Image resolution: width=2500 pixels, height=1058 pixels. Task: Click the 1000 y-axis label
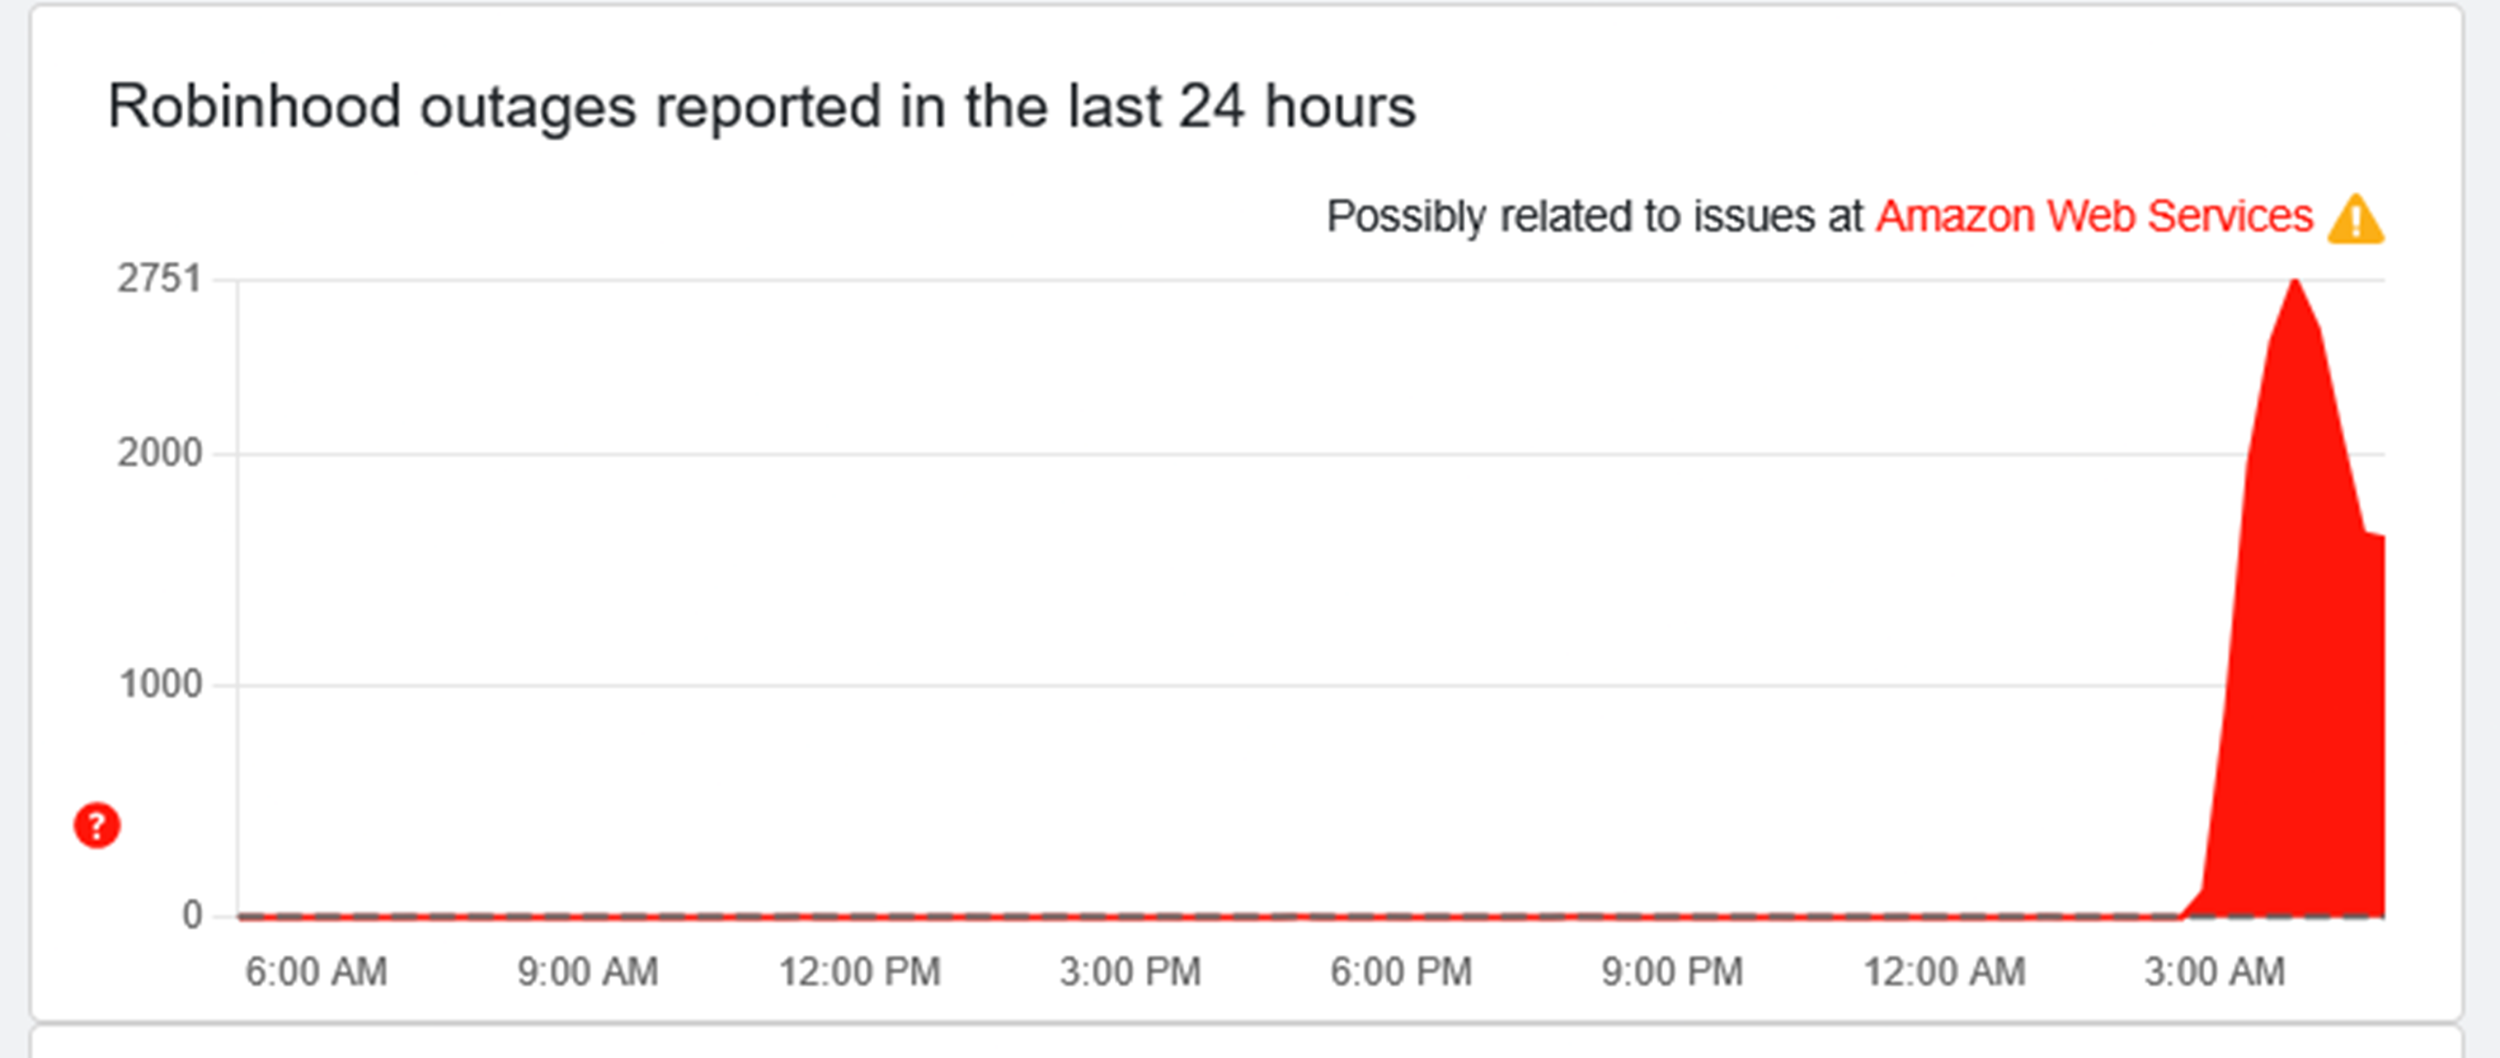click(x=160, y=685)
